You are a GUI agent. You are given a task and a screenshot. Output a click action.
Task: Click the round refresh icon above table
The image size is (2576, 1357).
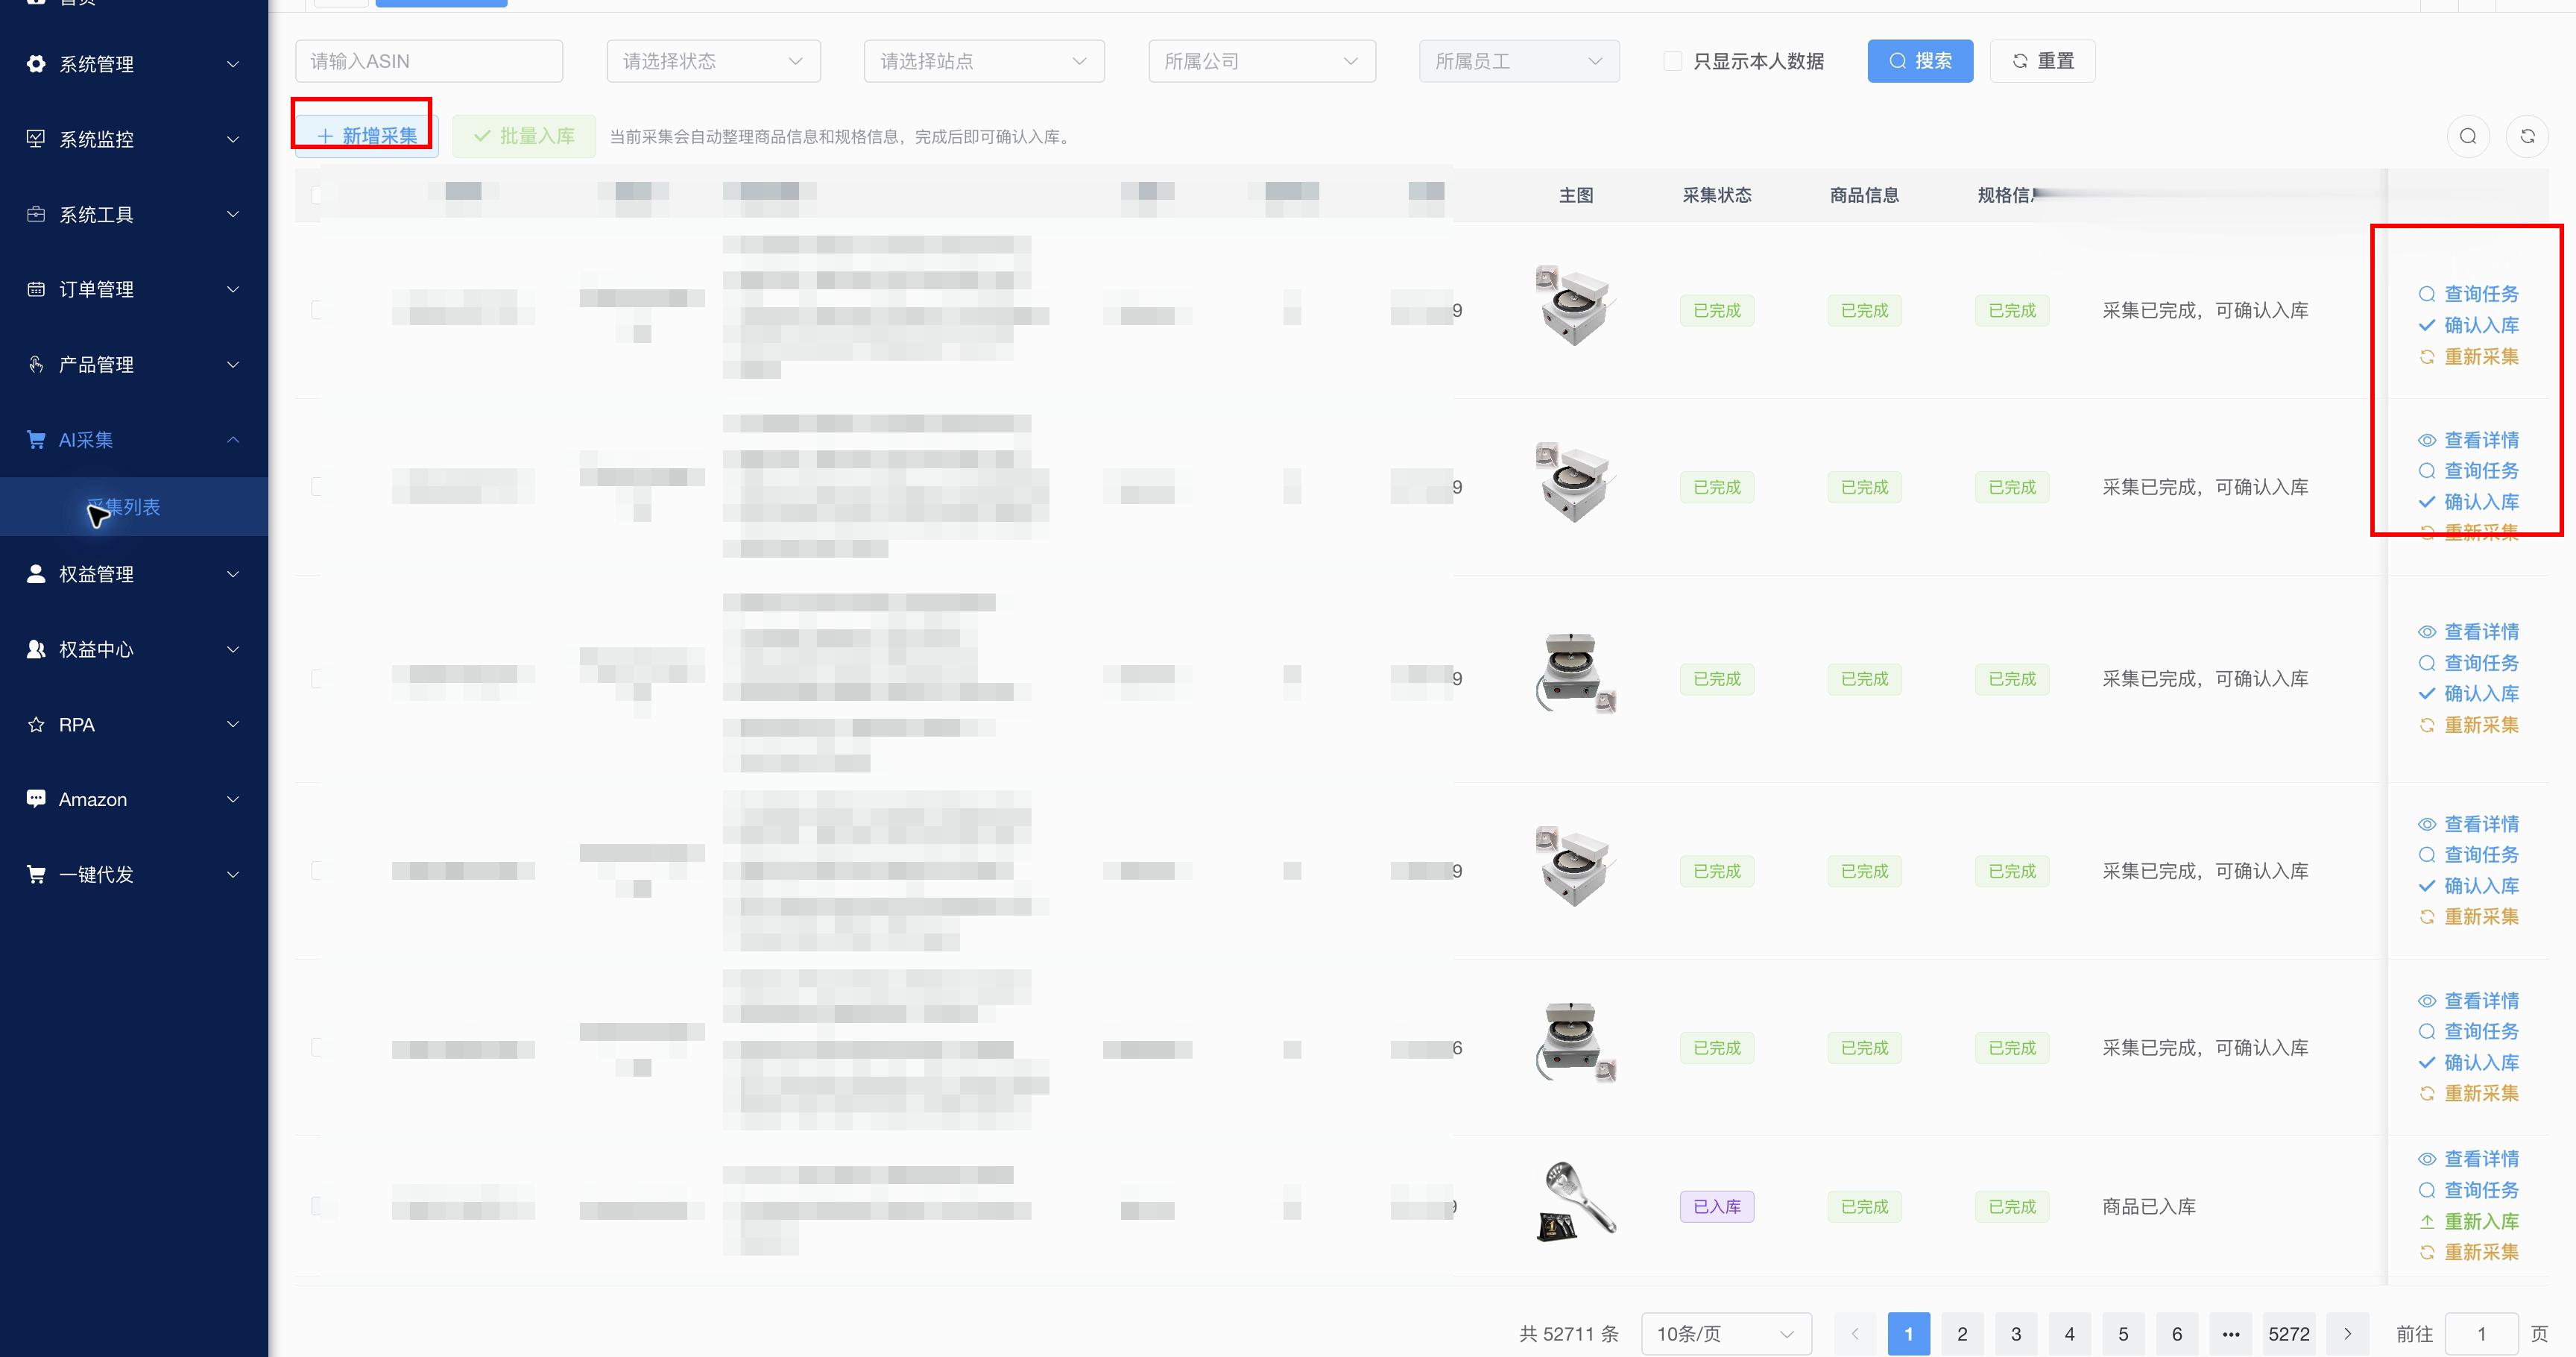(2527, 136)
